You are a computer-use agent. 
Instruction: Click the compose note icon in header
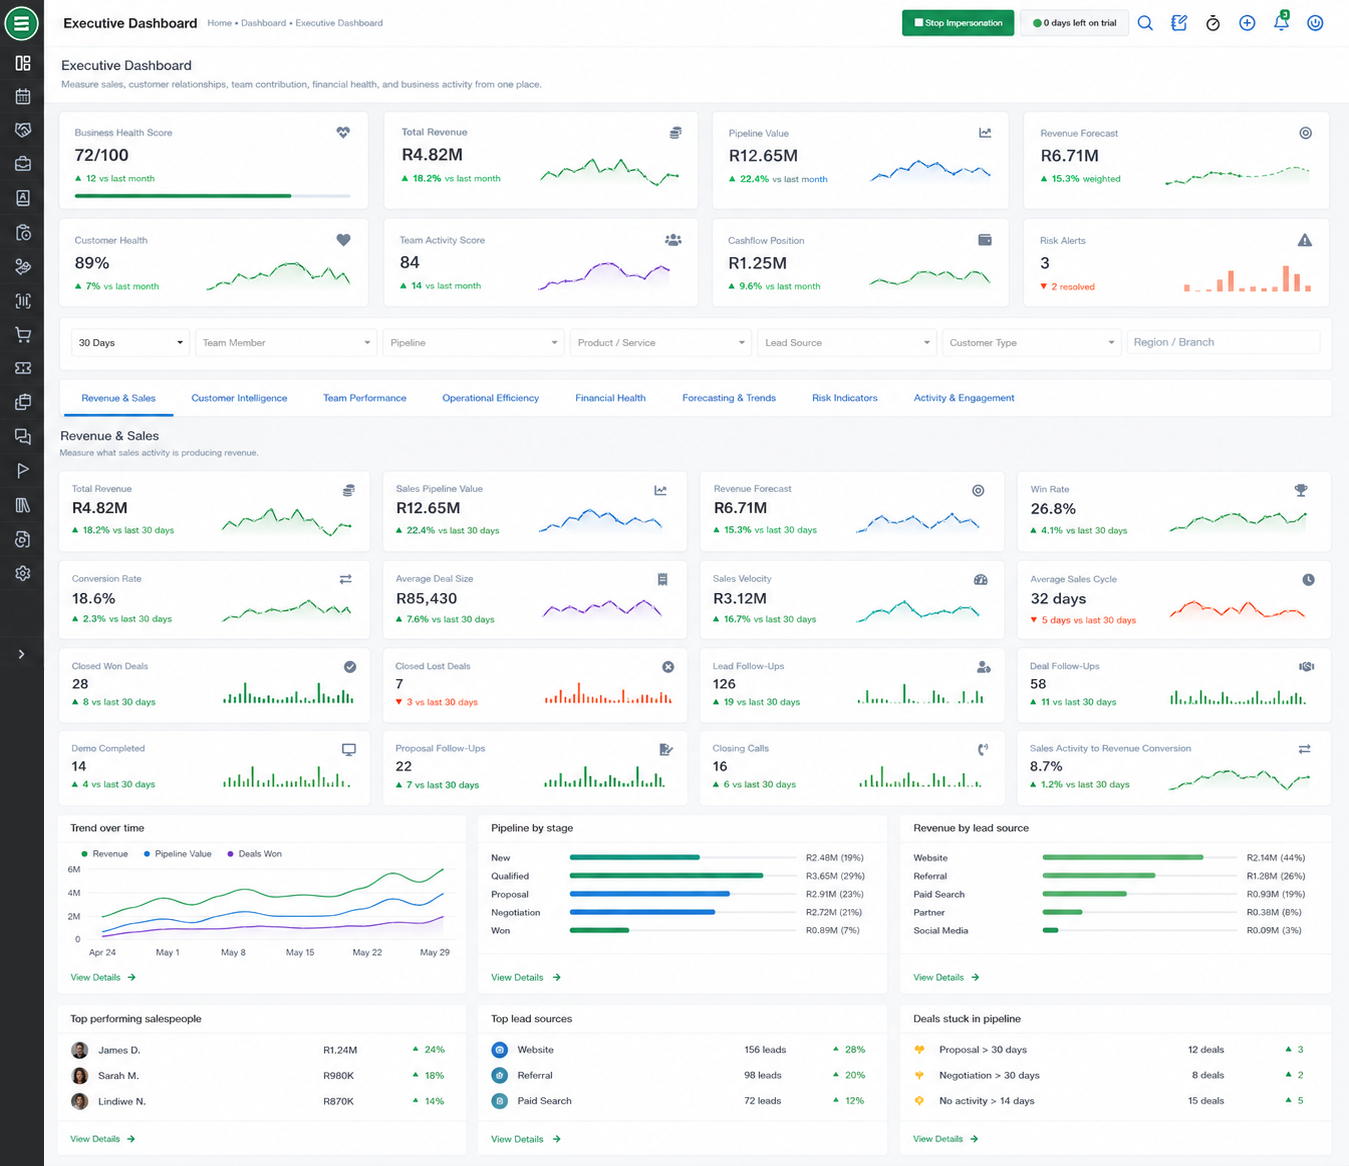(x=1179, y=23)
